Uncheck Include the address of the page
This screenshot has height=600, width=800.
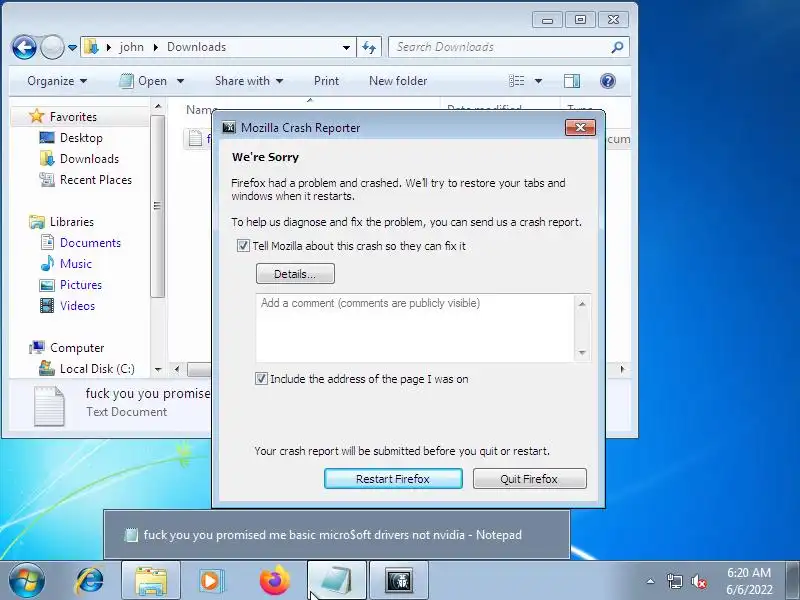click(x=261, y=379)
